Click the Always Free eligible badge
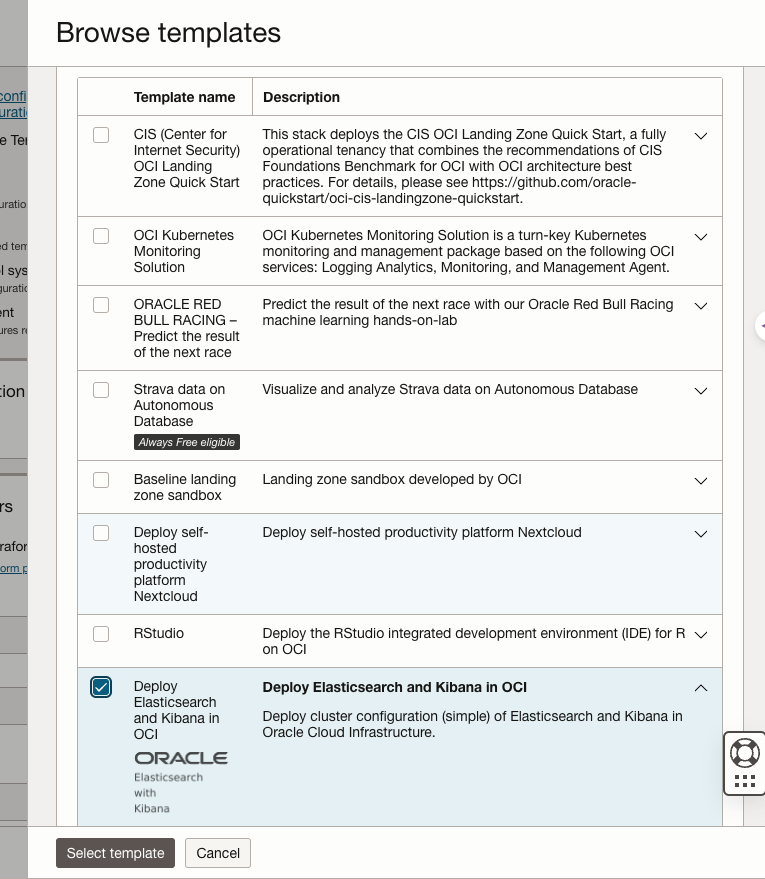This screenshot has width=765, height=879. point(187,442)
